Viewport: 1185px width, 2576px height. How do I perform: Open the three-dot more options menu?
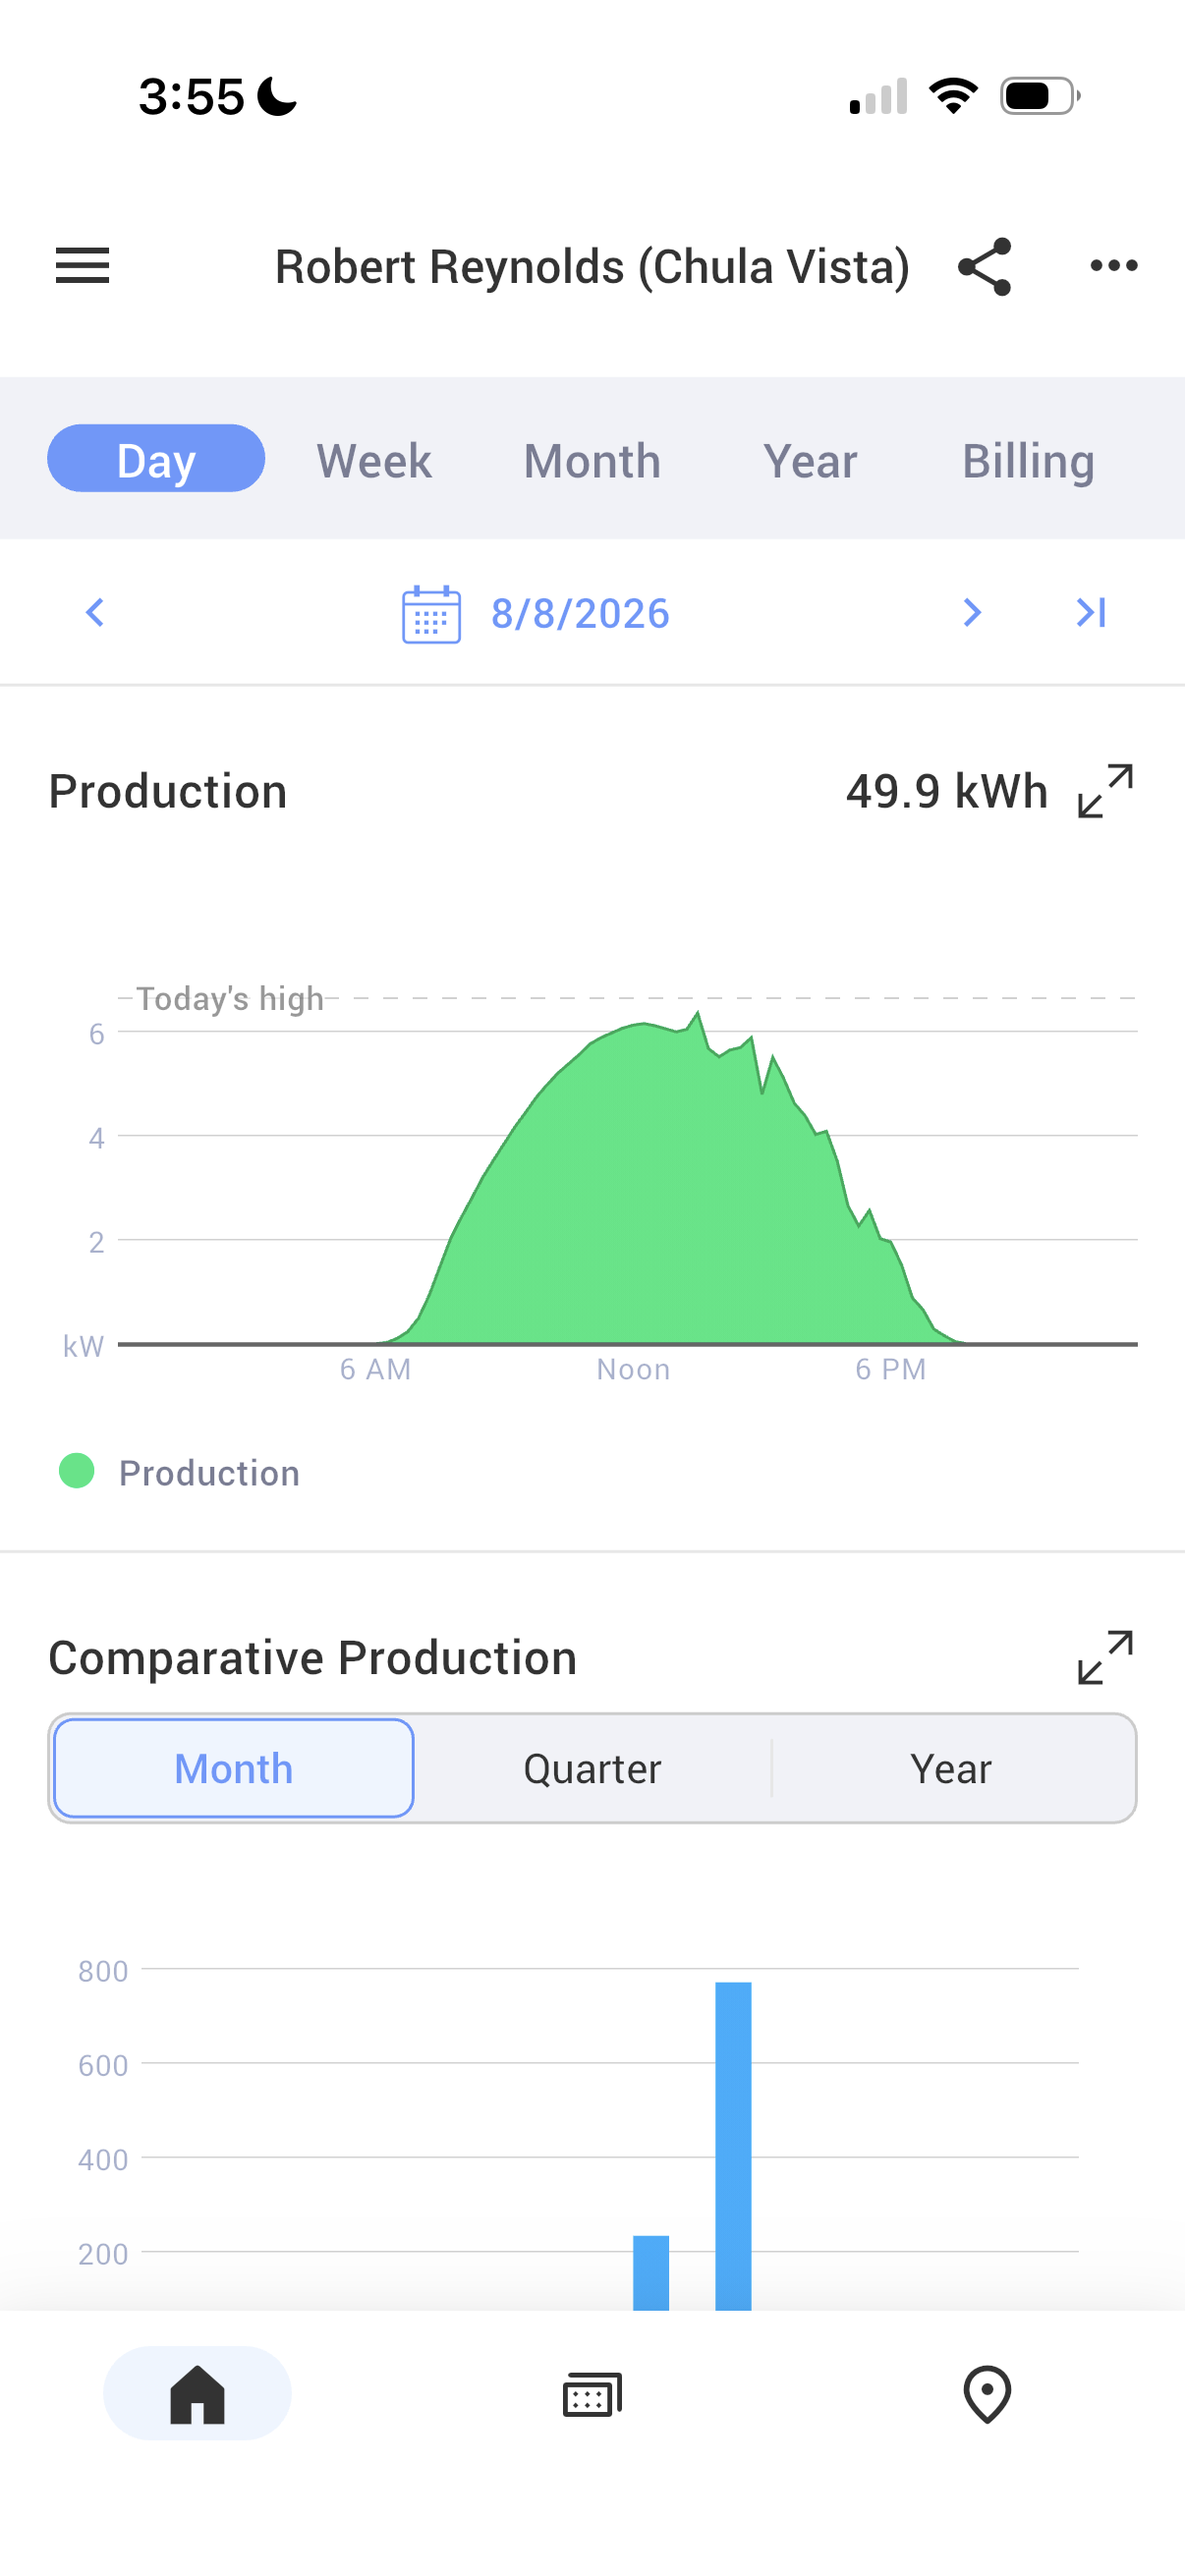(1114, 266)
